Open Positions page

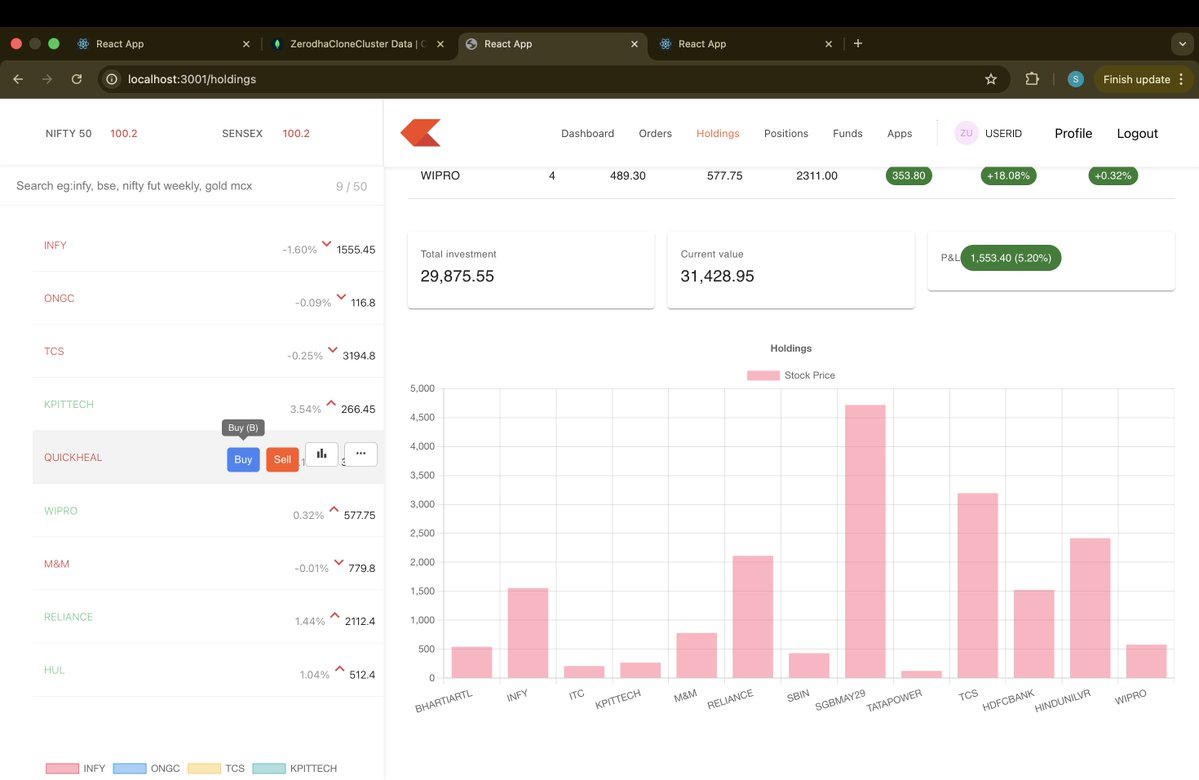tap(785, 133)
